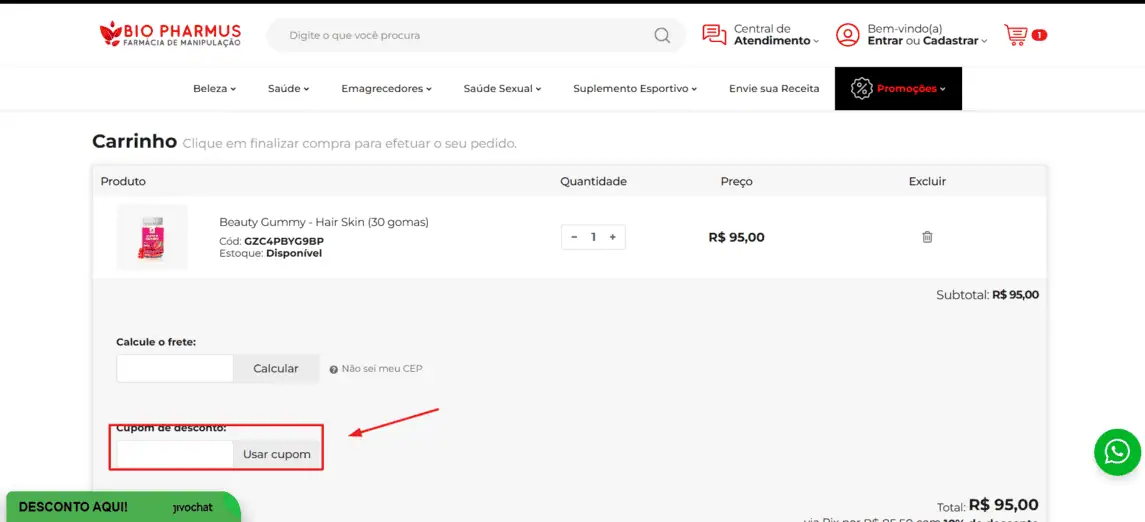This screenshot has width=1145, height=522.
Task: Expand the Entrar ou Cadastrar chevron
Action: (984, 42)
